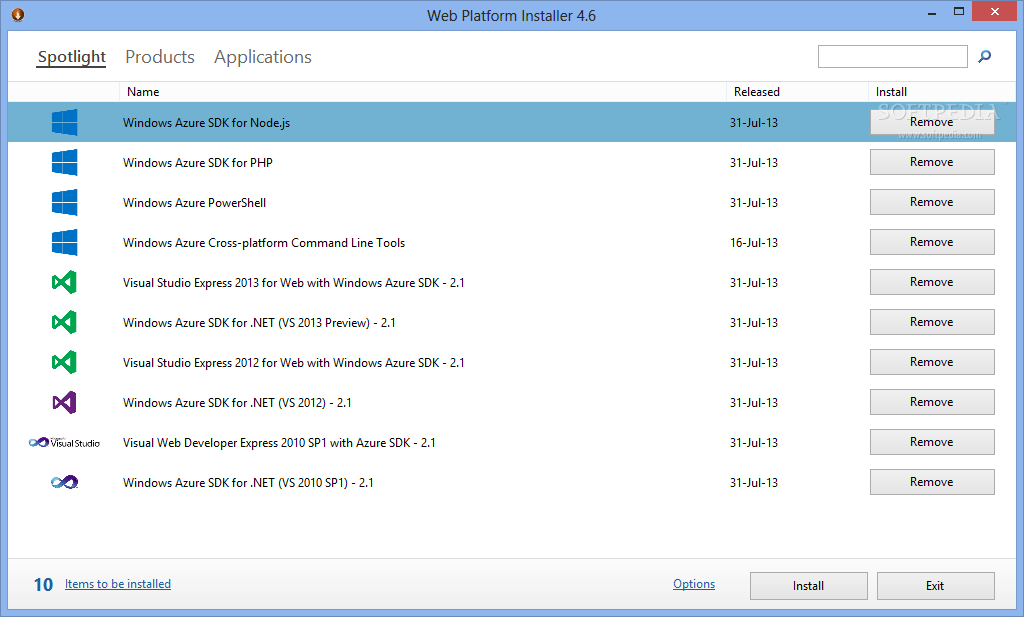Click the Windows icon beside Azure PowerShell

pyautogui.click(x=65, y=202)
